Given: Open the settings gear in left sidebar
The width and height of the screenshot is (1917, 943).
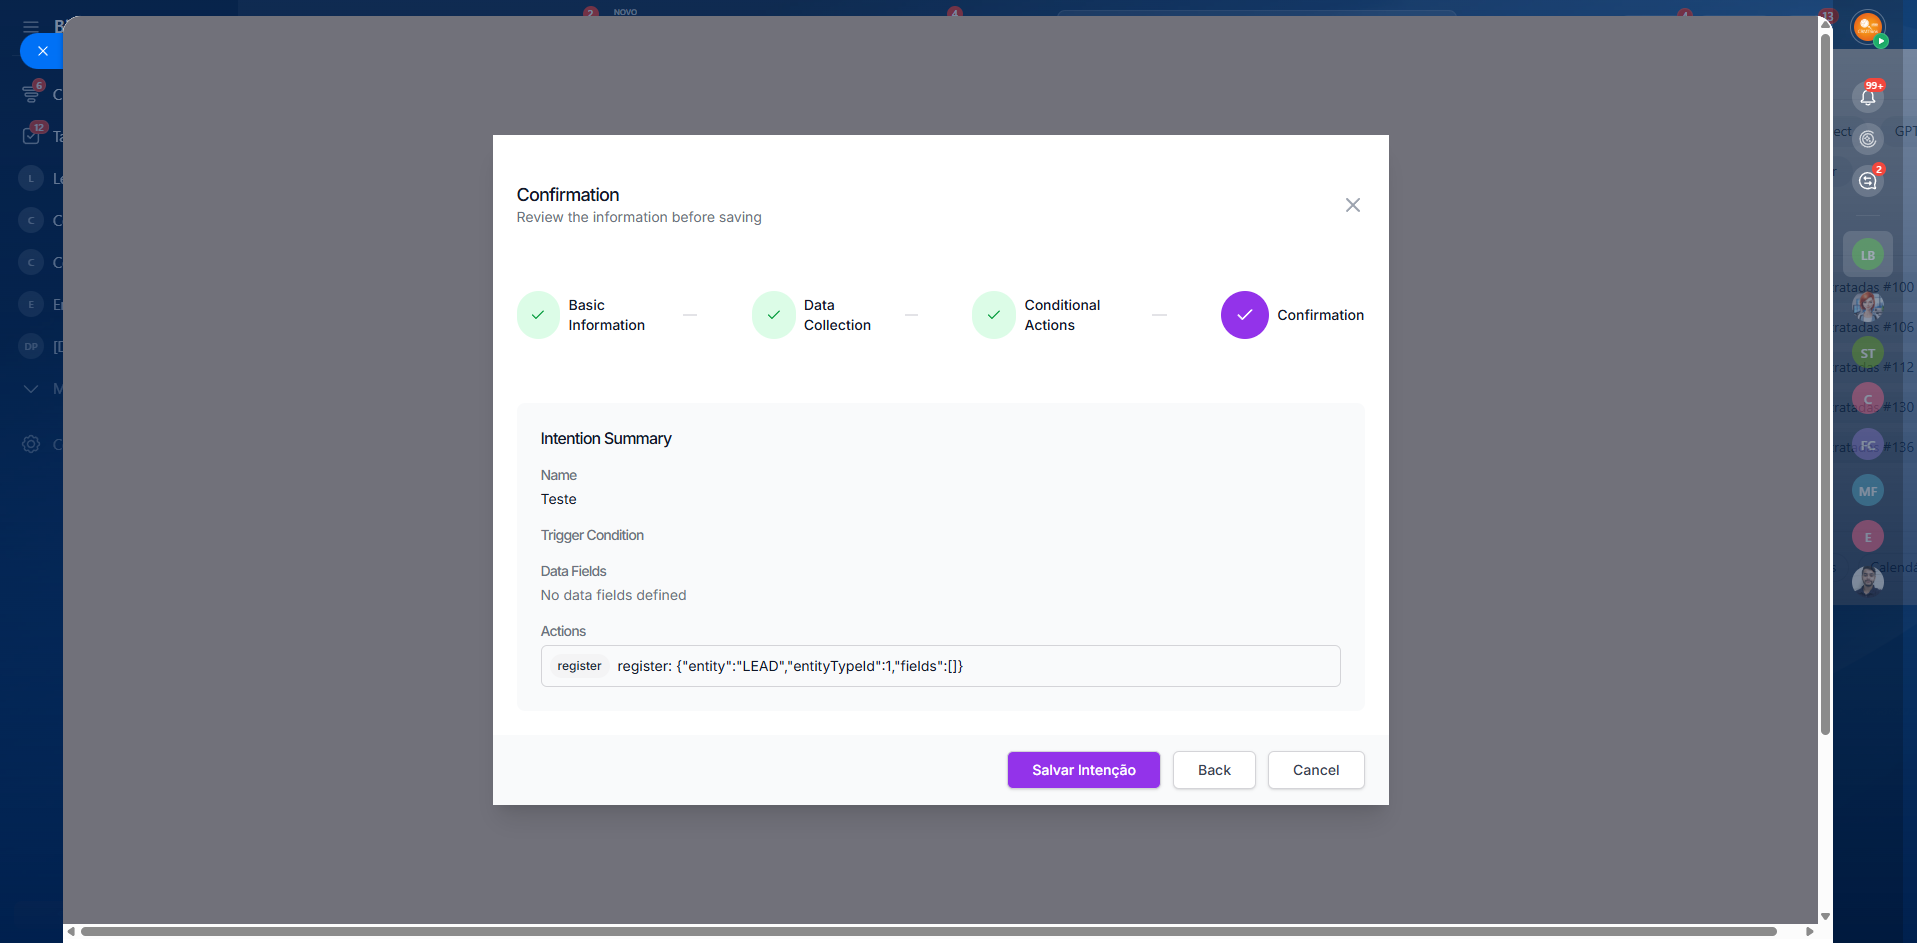Looking at the screenshot, I should (31, 444).
